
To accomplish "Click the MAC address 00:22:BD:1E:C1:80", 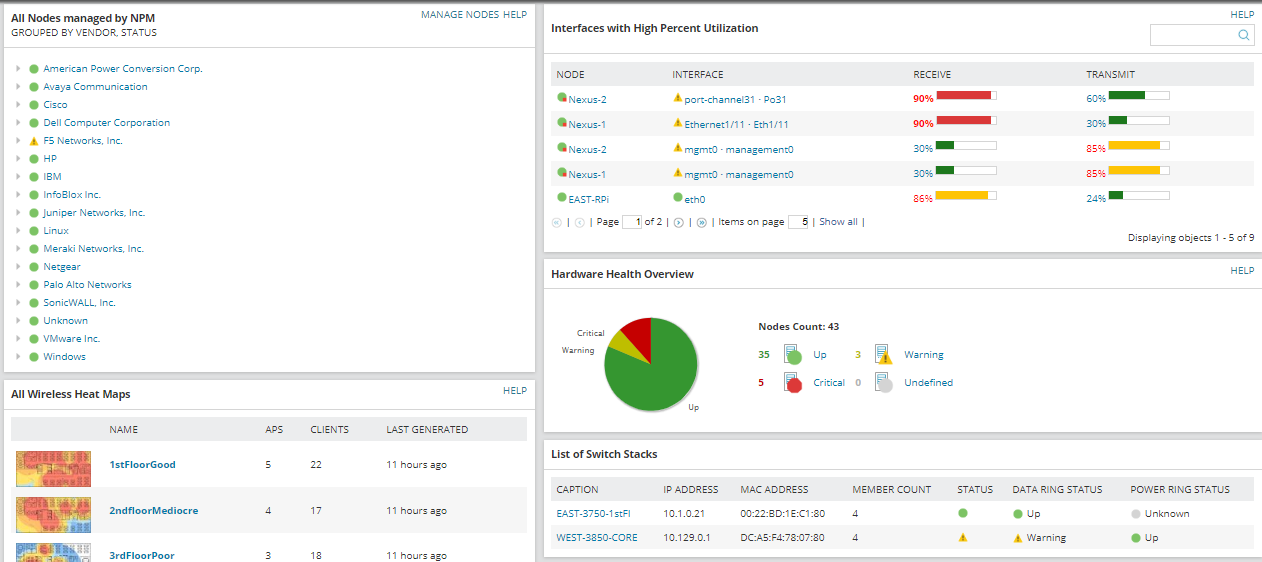I will pos(782,513).
